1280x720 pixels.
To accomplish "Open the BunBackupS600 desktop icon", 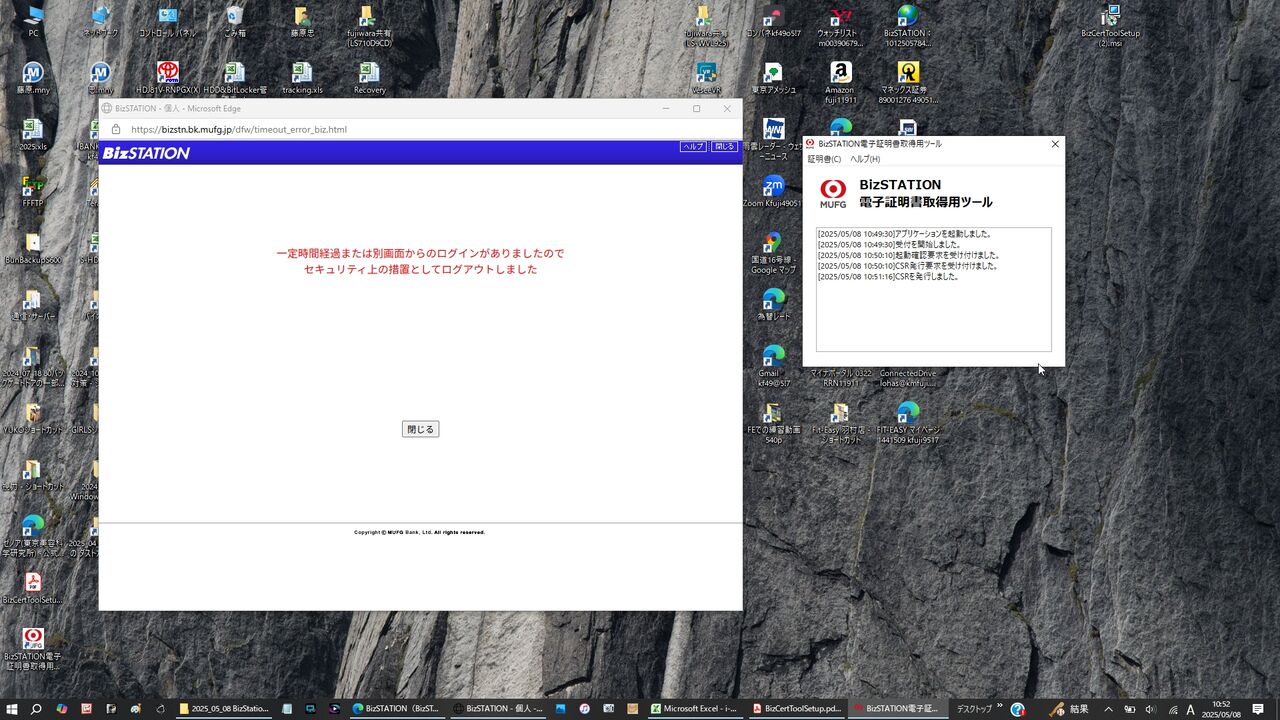I will pyautogui.click(x=33, y=249).
